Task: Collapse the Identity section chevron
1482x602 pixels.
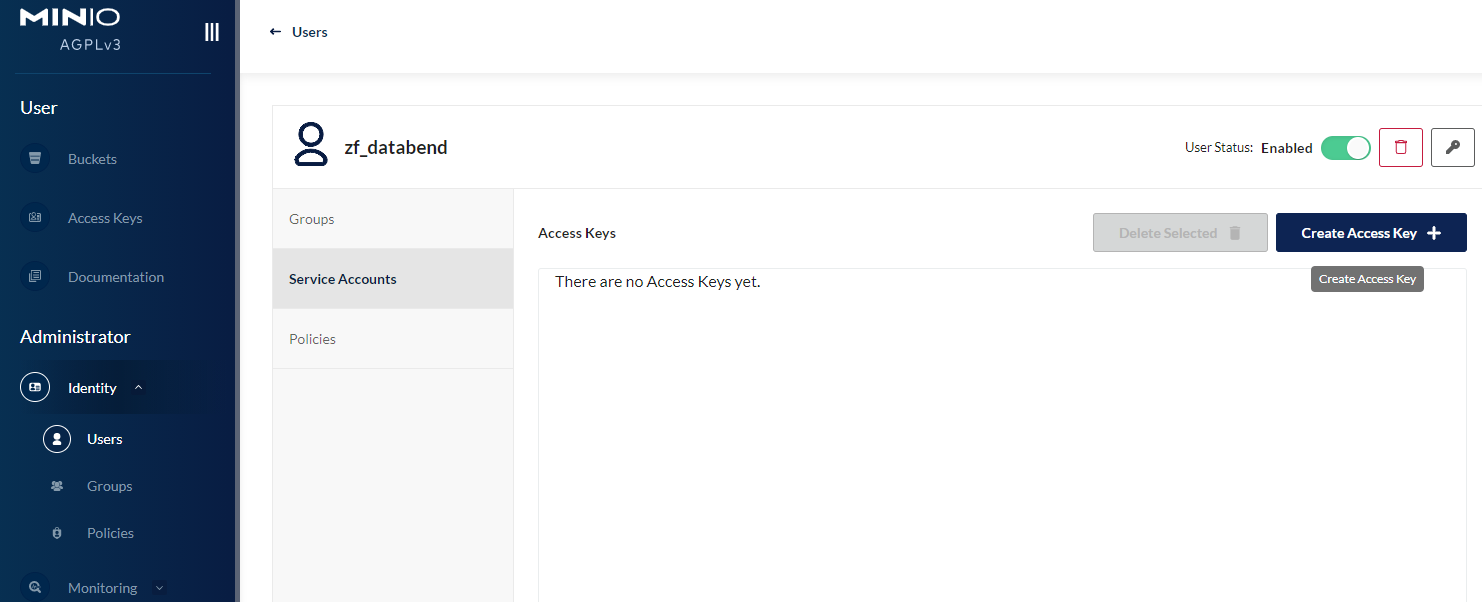Action: point(138,388)
